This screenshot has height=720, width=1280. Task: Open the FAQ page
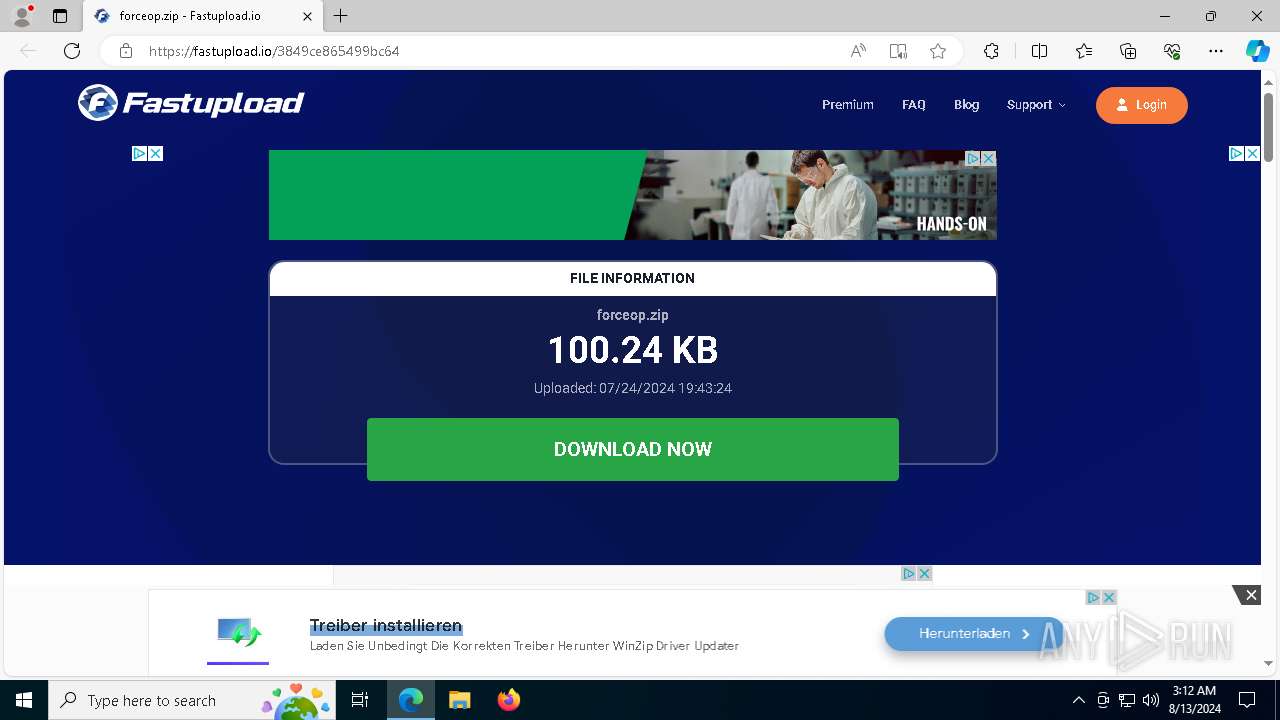(914, 105)
